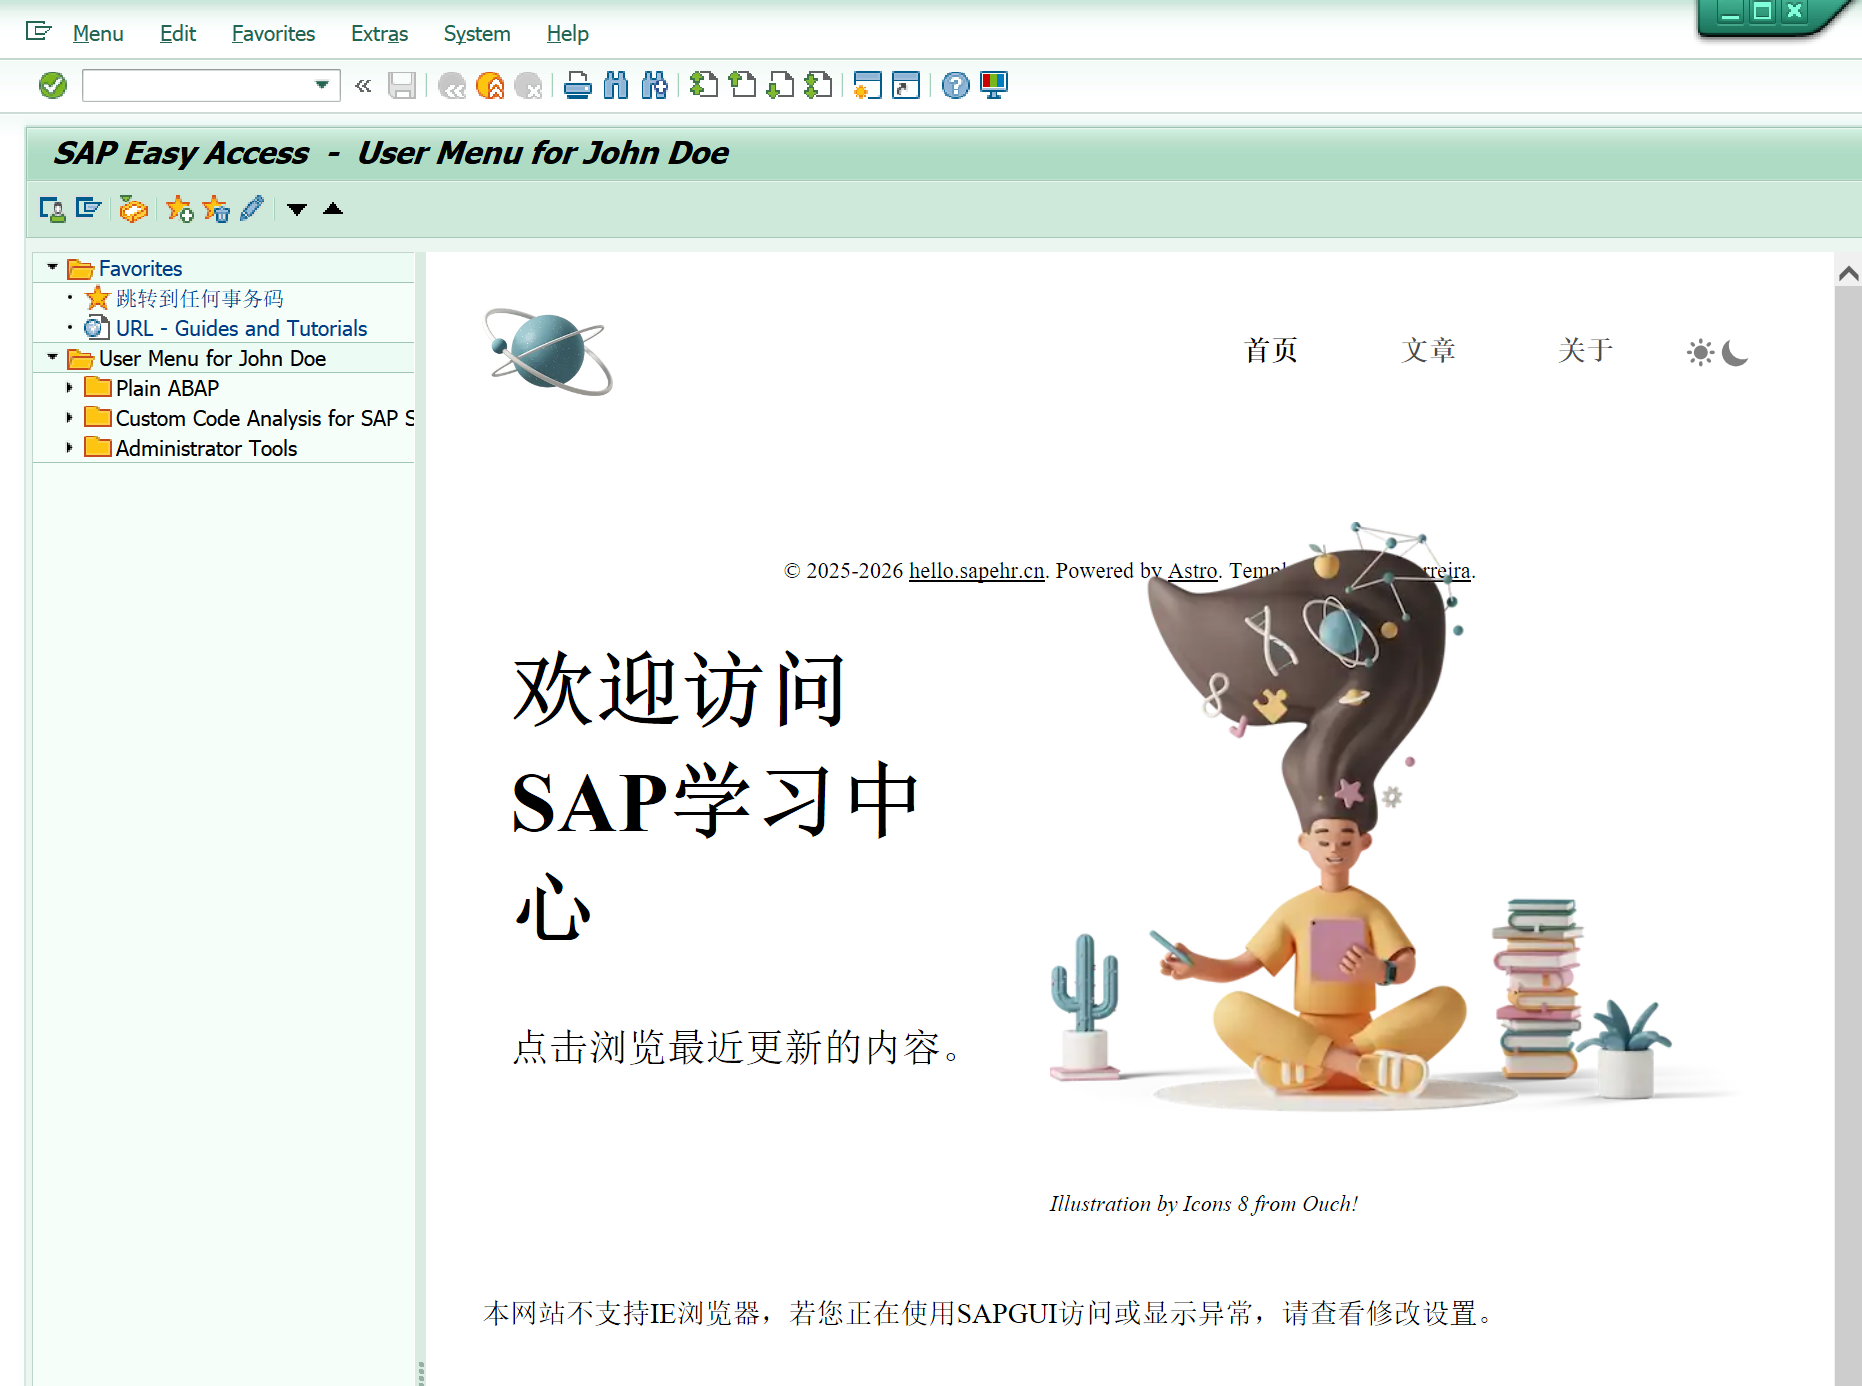Image resolution: width=1862 pixels, height=1386 pixels.
Task: Go to Last Page icon
Action: point(818,86)
